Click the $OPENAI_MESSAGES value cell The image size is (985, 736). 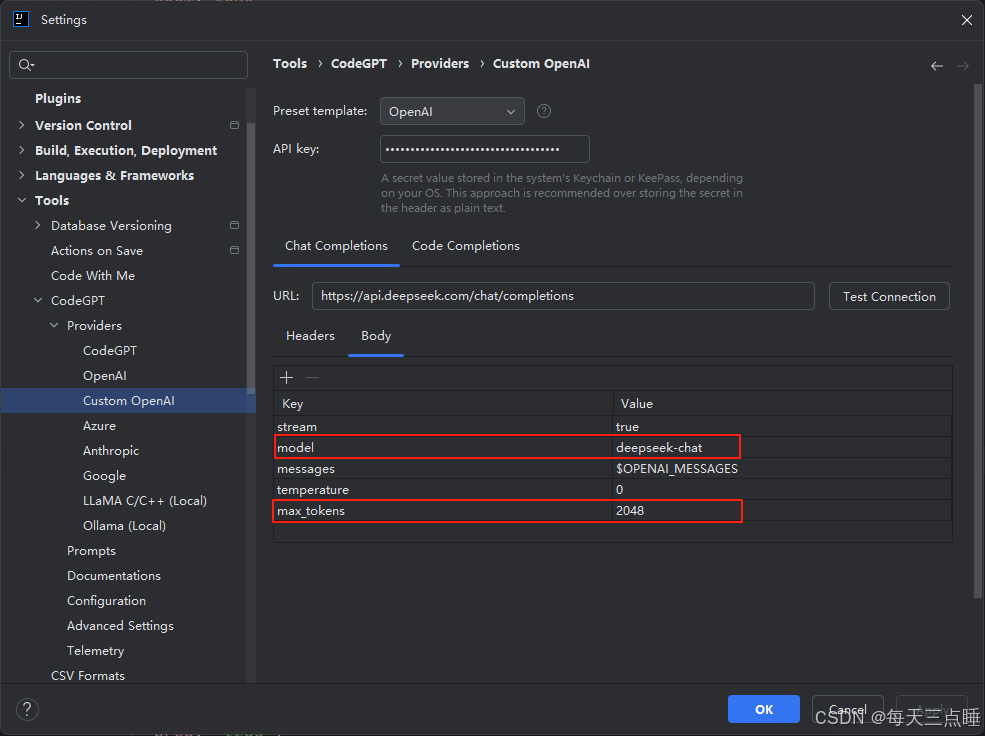click(782, 468)
